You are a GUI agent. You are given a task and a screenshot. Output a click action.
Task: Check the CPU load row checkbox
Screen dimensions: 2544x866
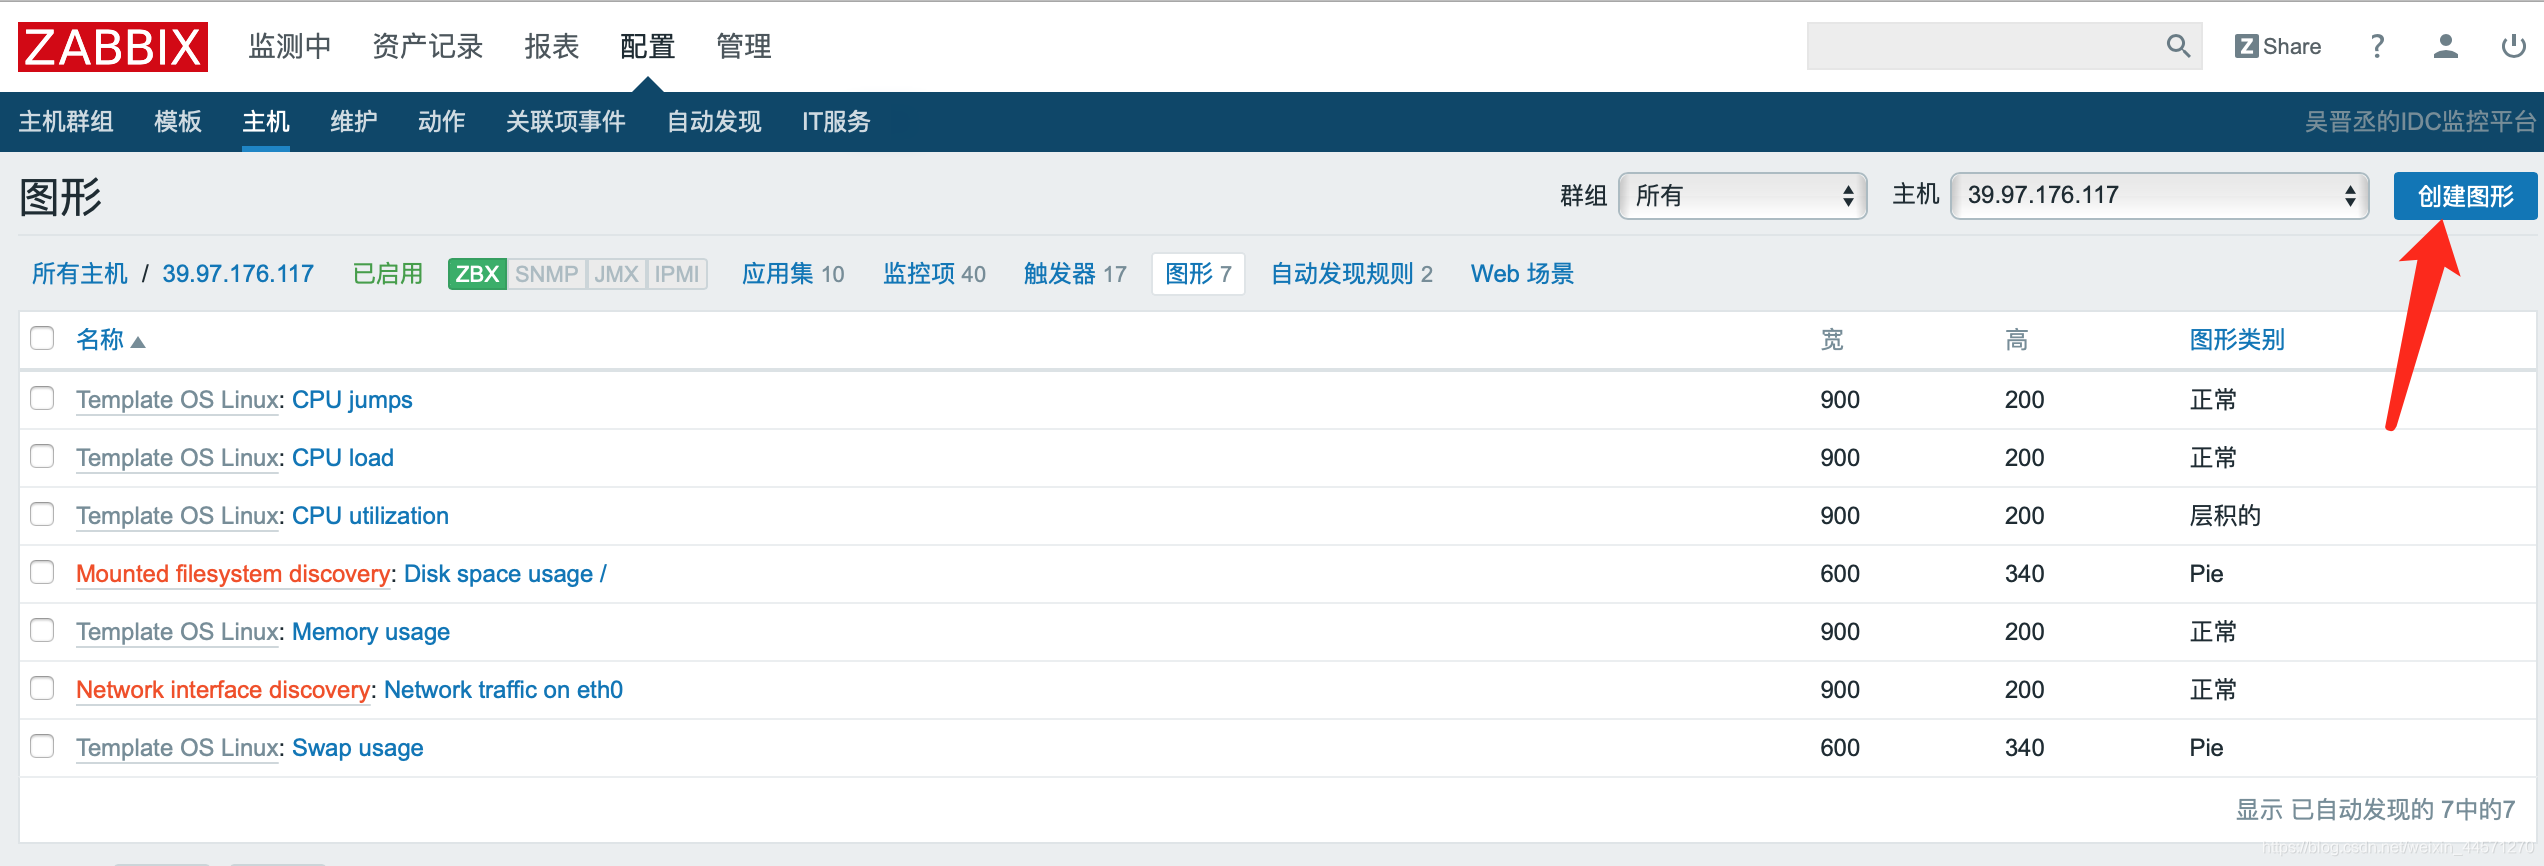click(42, 456)
